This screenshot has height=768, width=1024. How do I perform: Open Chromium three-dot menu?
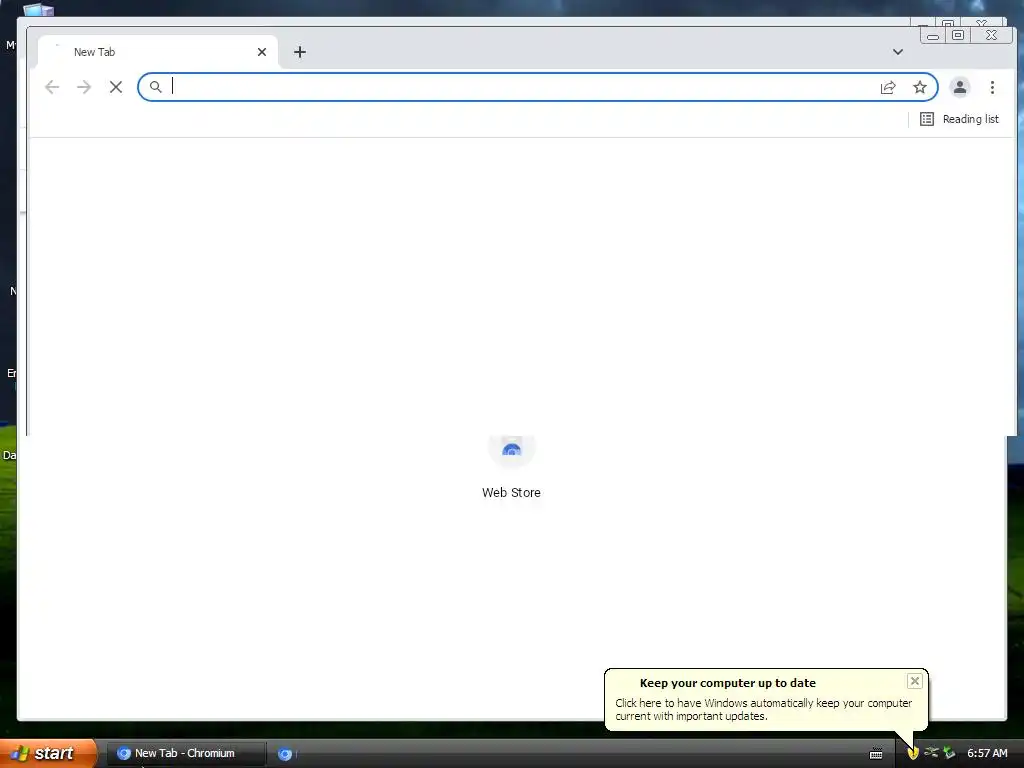coord(992,88)
